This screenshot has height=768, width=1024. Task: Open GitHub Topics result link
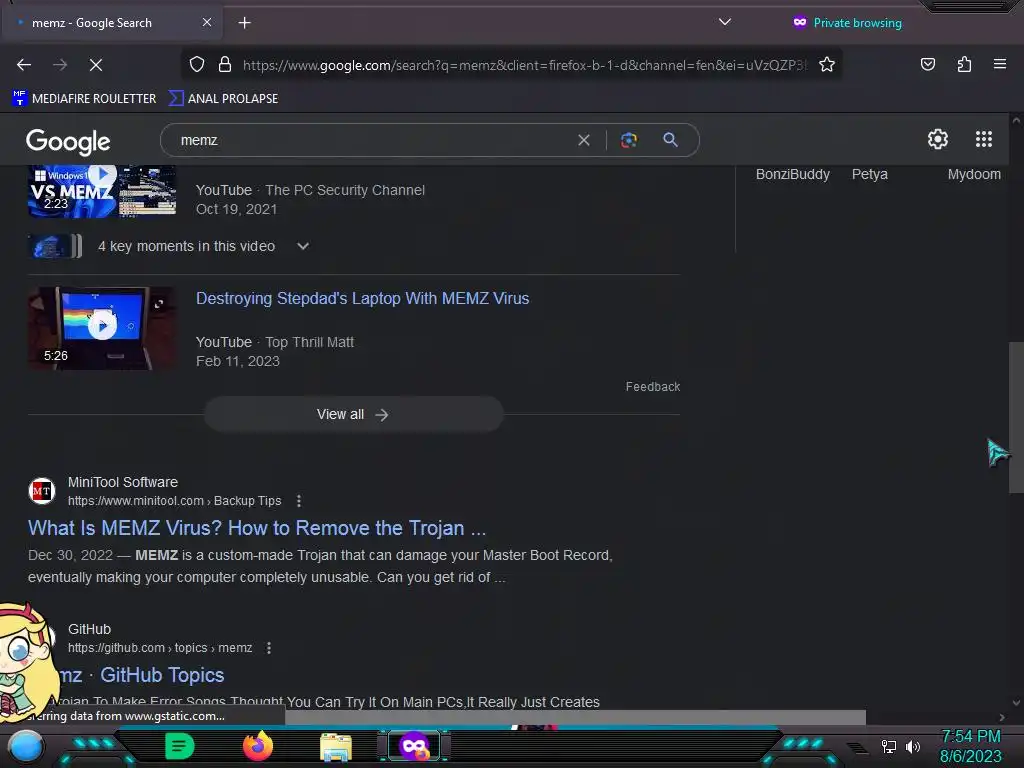[140, 675]
